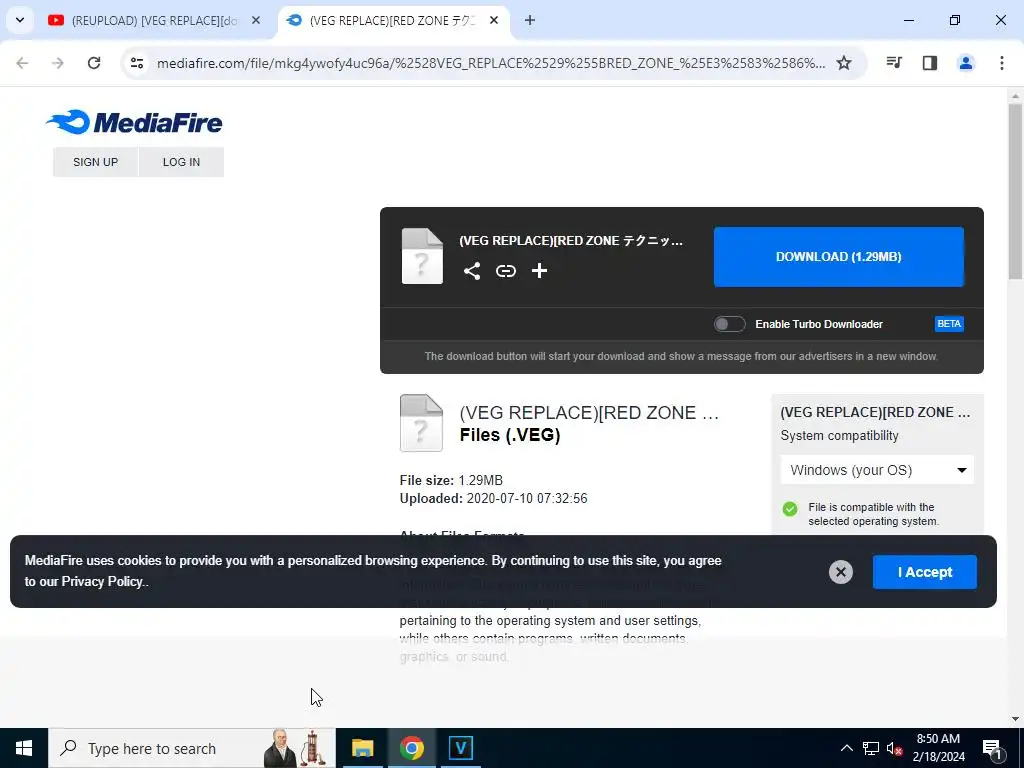Click the SIGN UP button
The width and height of the screenshot is (1024, 768).
pyautogui.click(x=95, y=162)
